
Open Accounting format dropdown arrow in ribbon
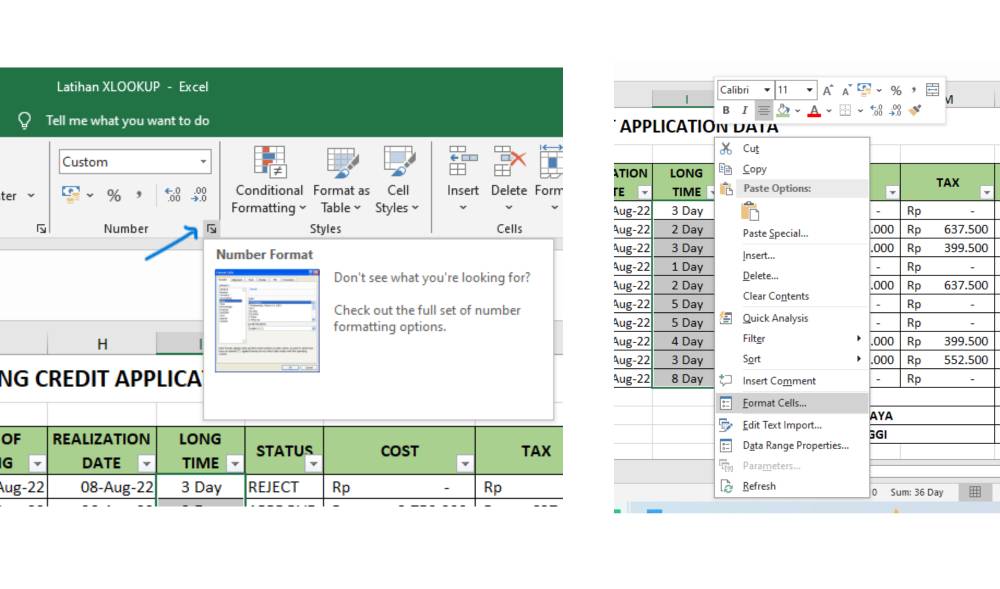90,195
